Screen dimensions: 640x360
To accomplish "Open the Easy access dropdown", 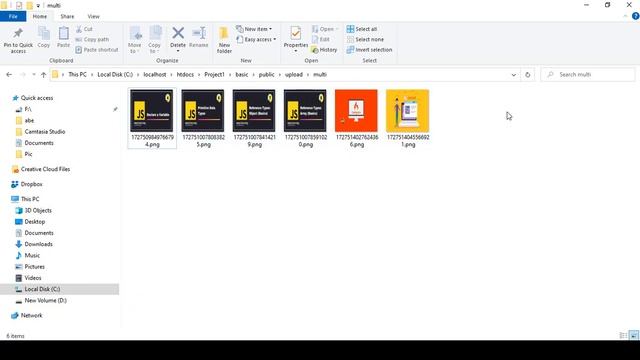I will pyautogui.click(x=256, y=40).
